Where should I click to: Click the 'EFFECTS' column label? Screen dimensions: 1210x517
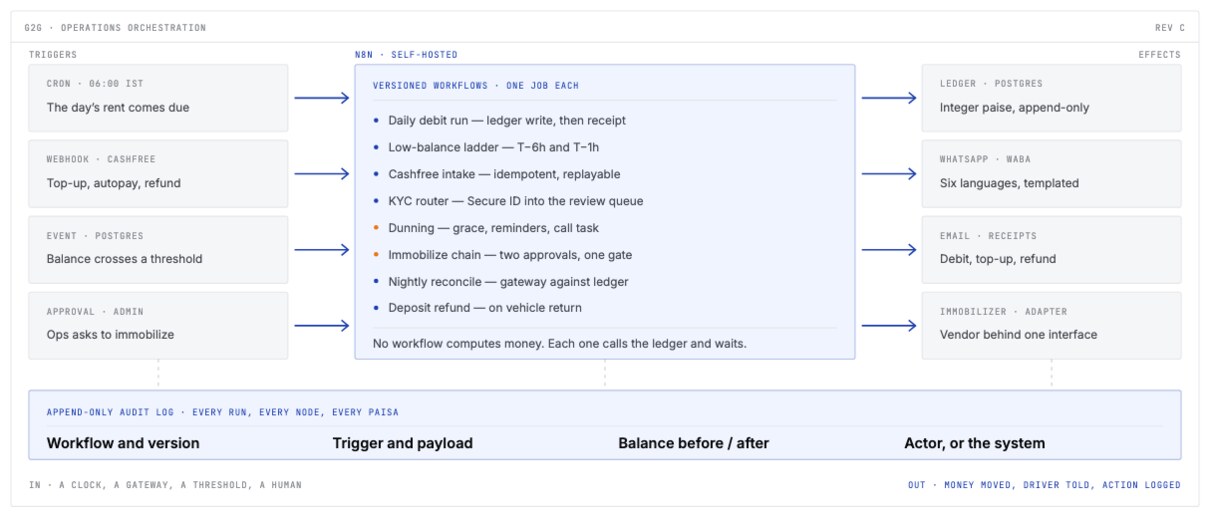point(1160,55)
